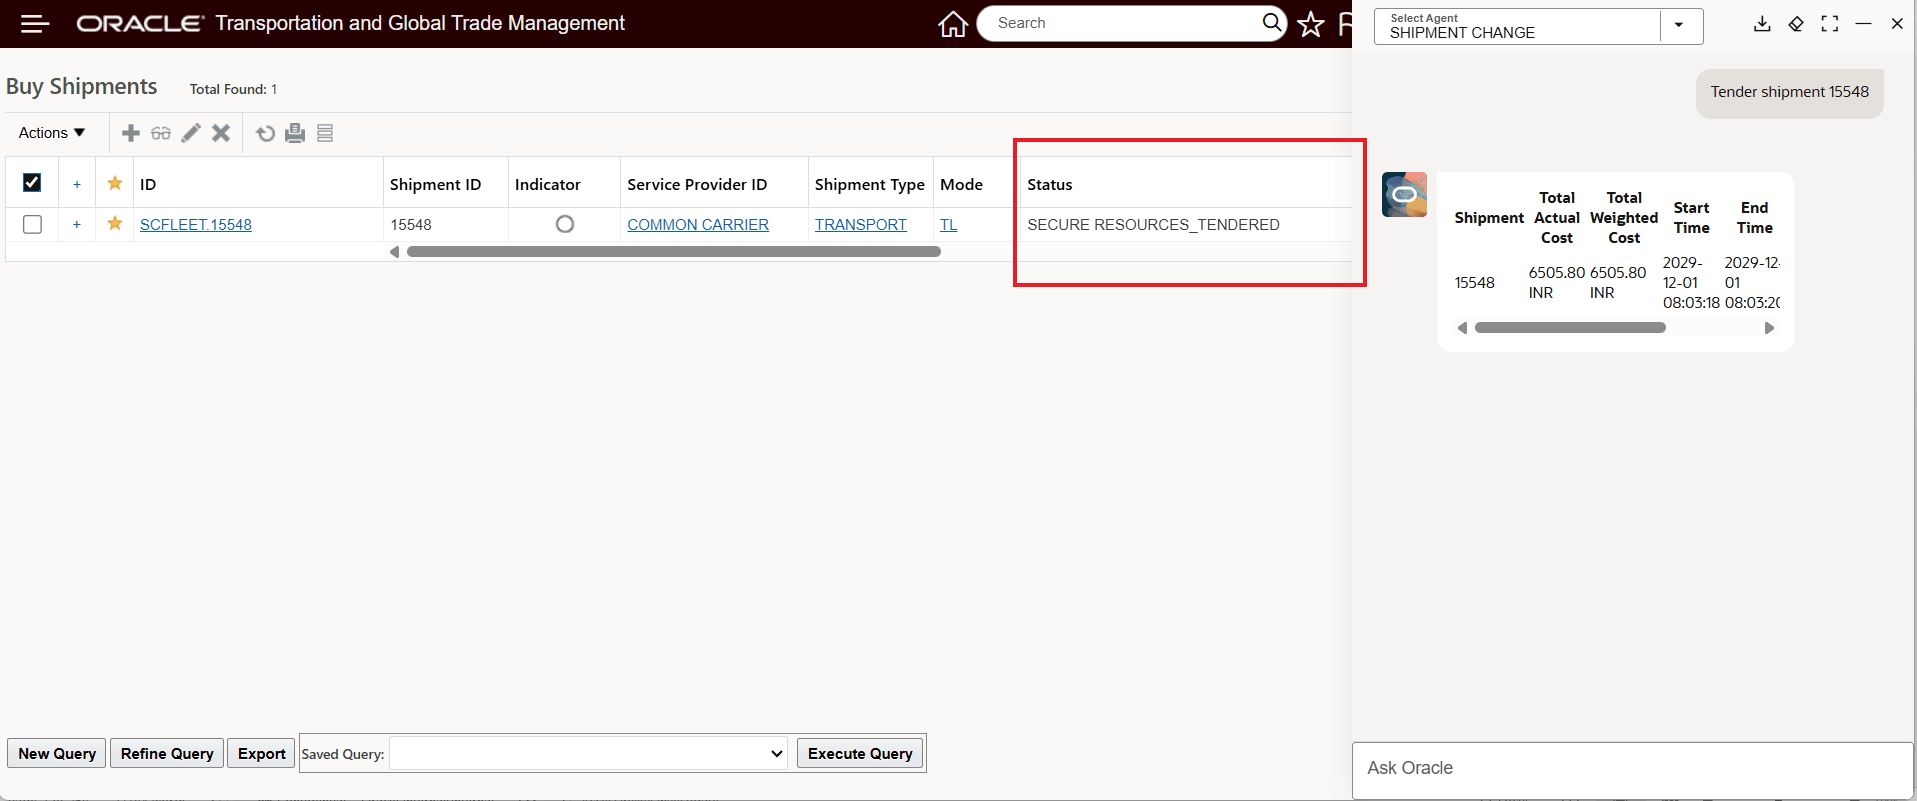Close the chat panel
Screen dimensions: 1917x801
1897,23
